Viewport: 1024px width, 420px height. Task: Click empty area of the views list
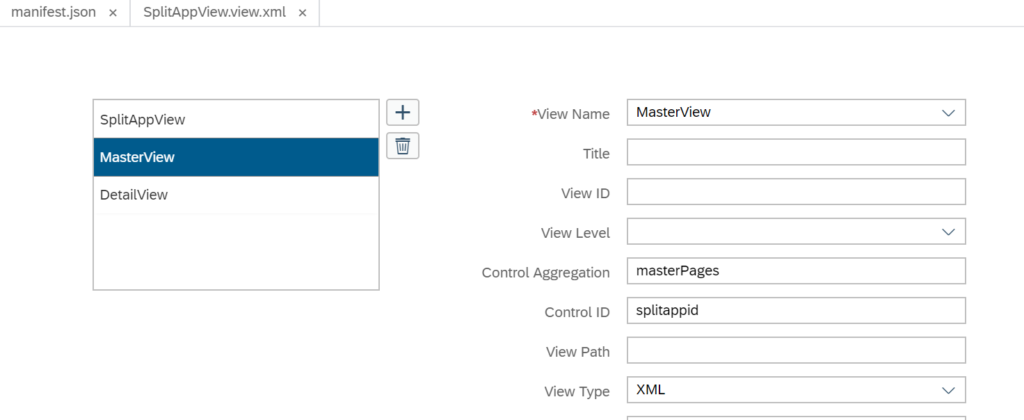click(x=236, y=251)
